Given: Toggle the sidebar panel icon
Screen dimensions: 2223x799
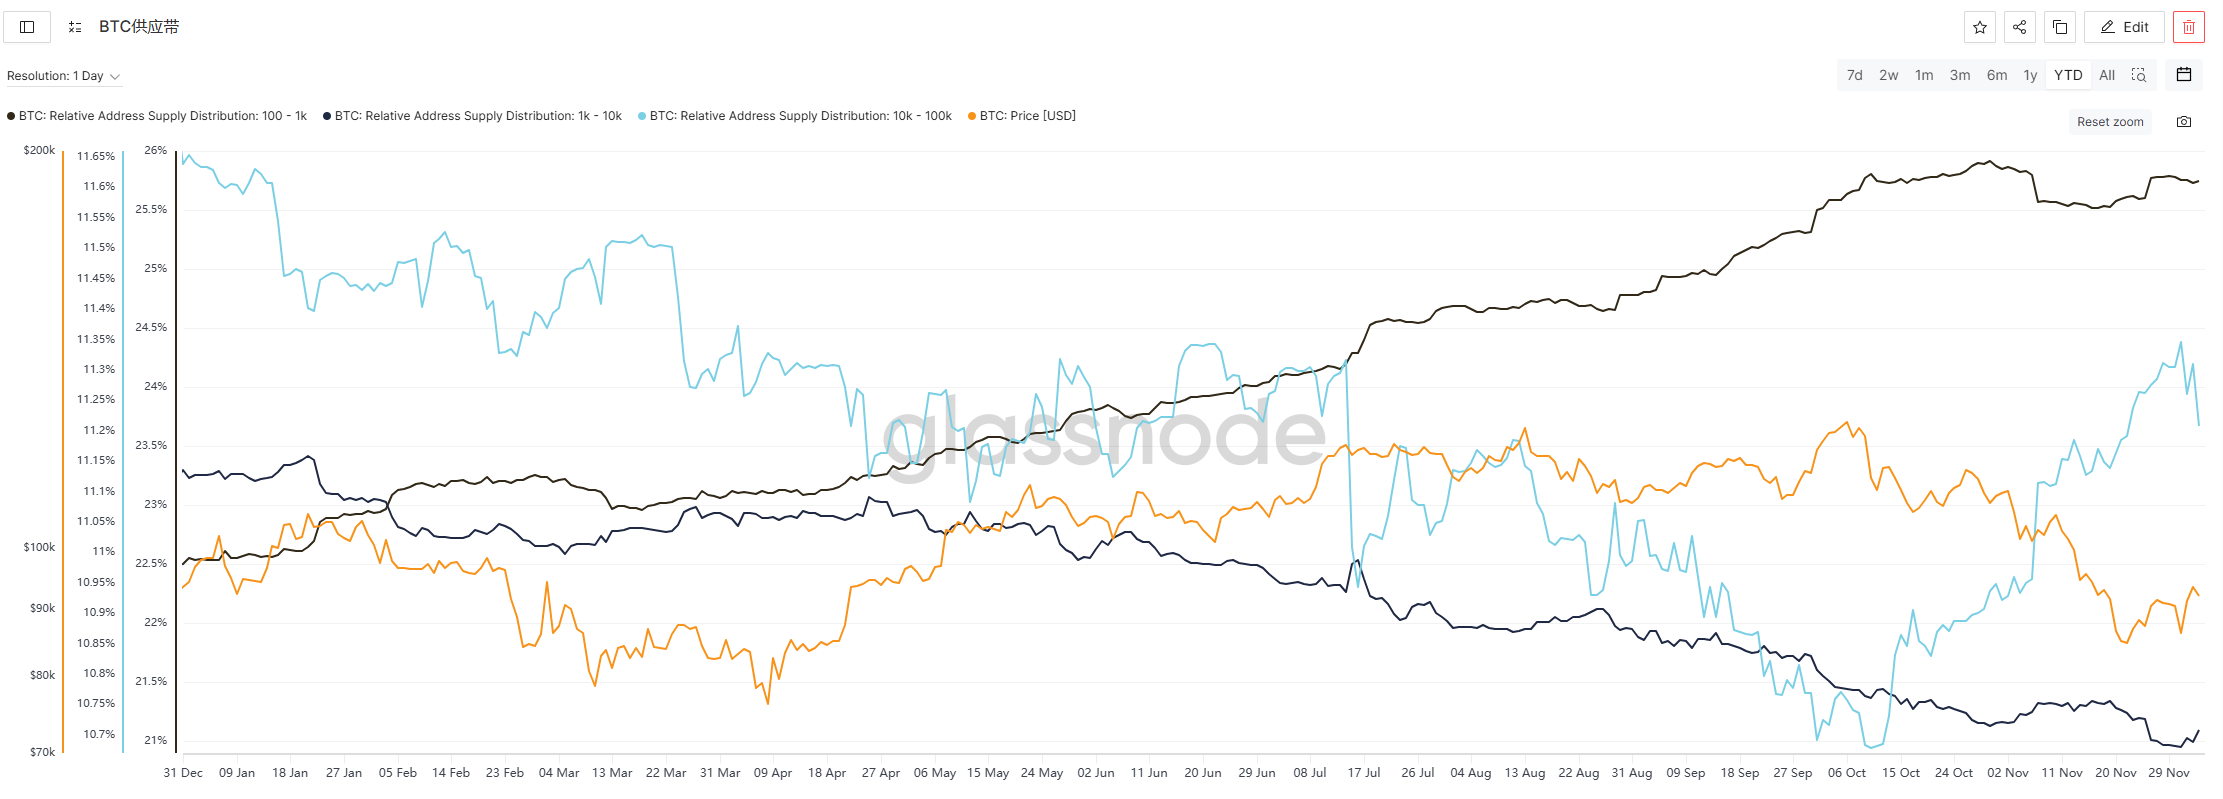Looking at the screenshot, I should click(x=27, y=27).
